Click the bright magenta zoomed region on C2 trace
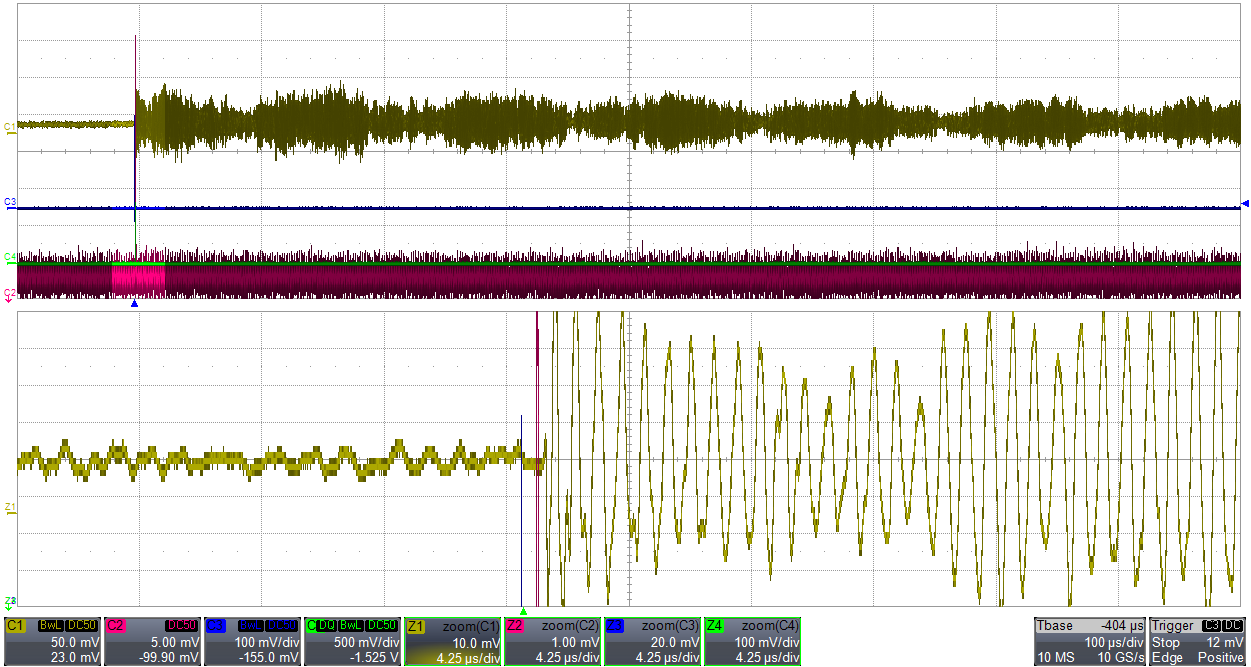The width and height of the screenshot is (1251, 667). click(139, 280)
